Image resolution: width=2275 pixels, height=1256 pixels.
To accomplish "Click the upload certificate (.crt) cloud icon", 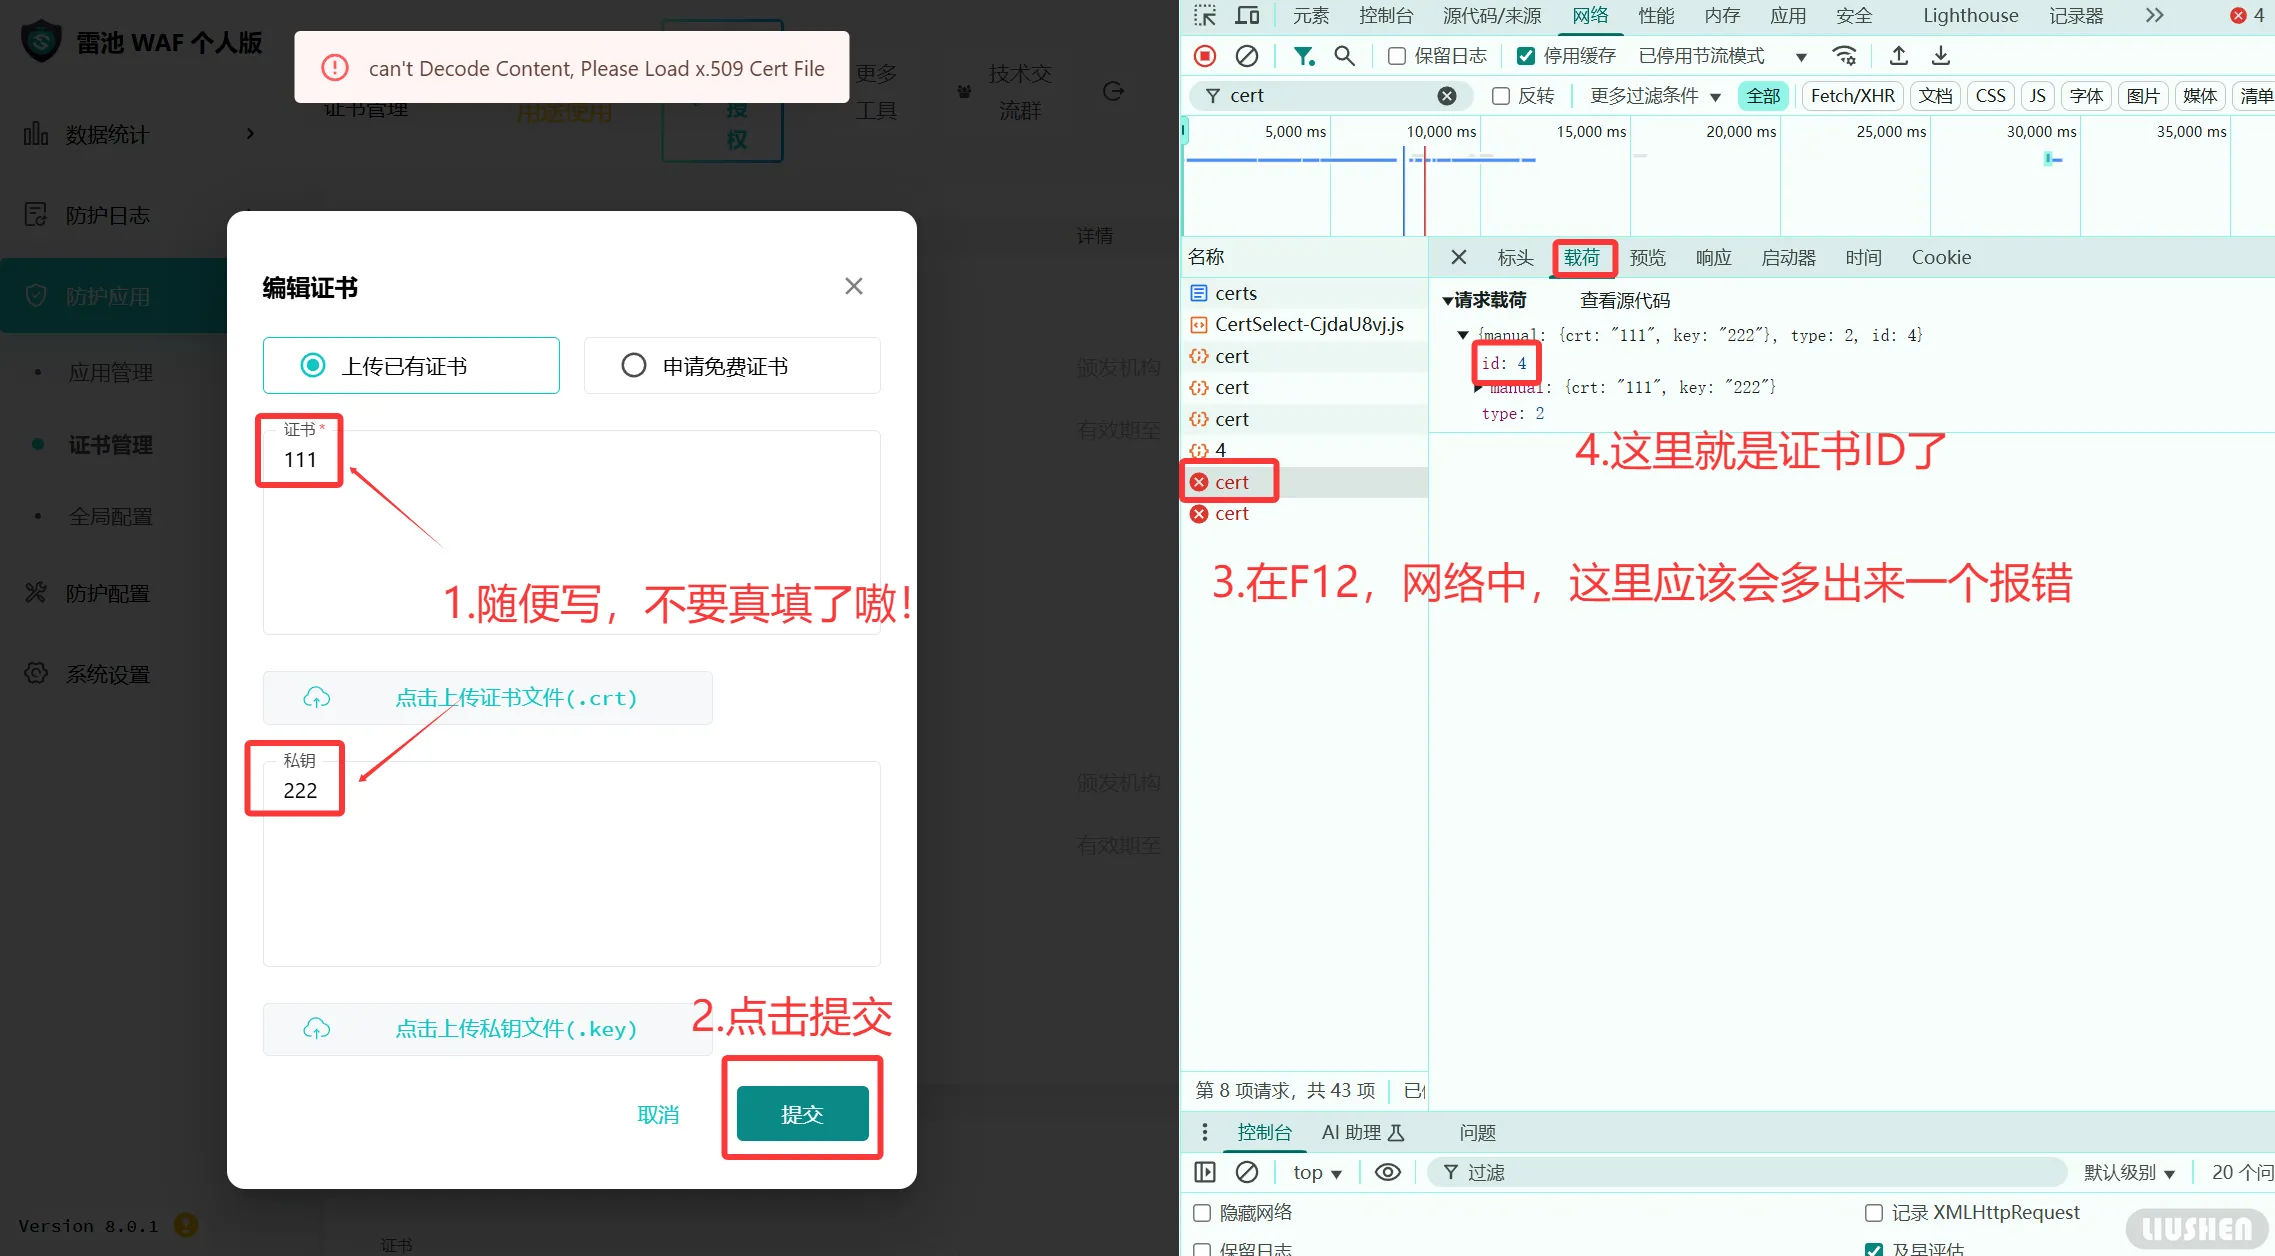I will click(x=317, y=697).
